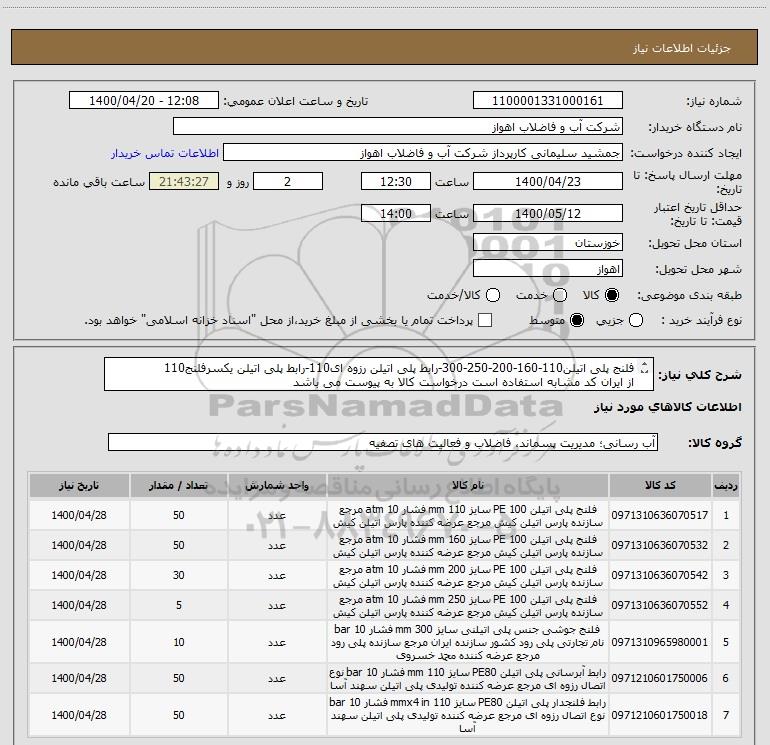This screenshot has width=770, height=745.
Task: Select the کالا category radio button
Action: 612,295
